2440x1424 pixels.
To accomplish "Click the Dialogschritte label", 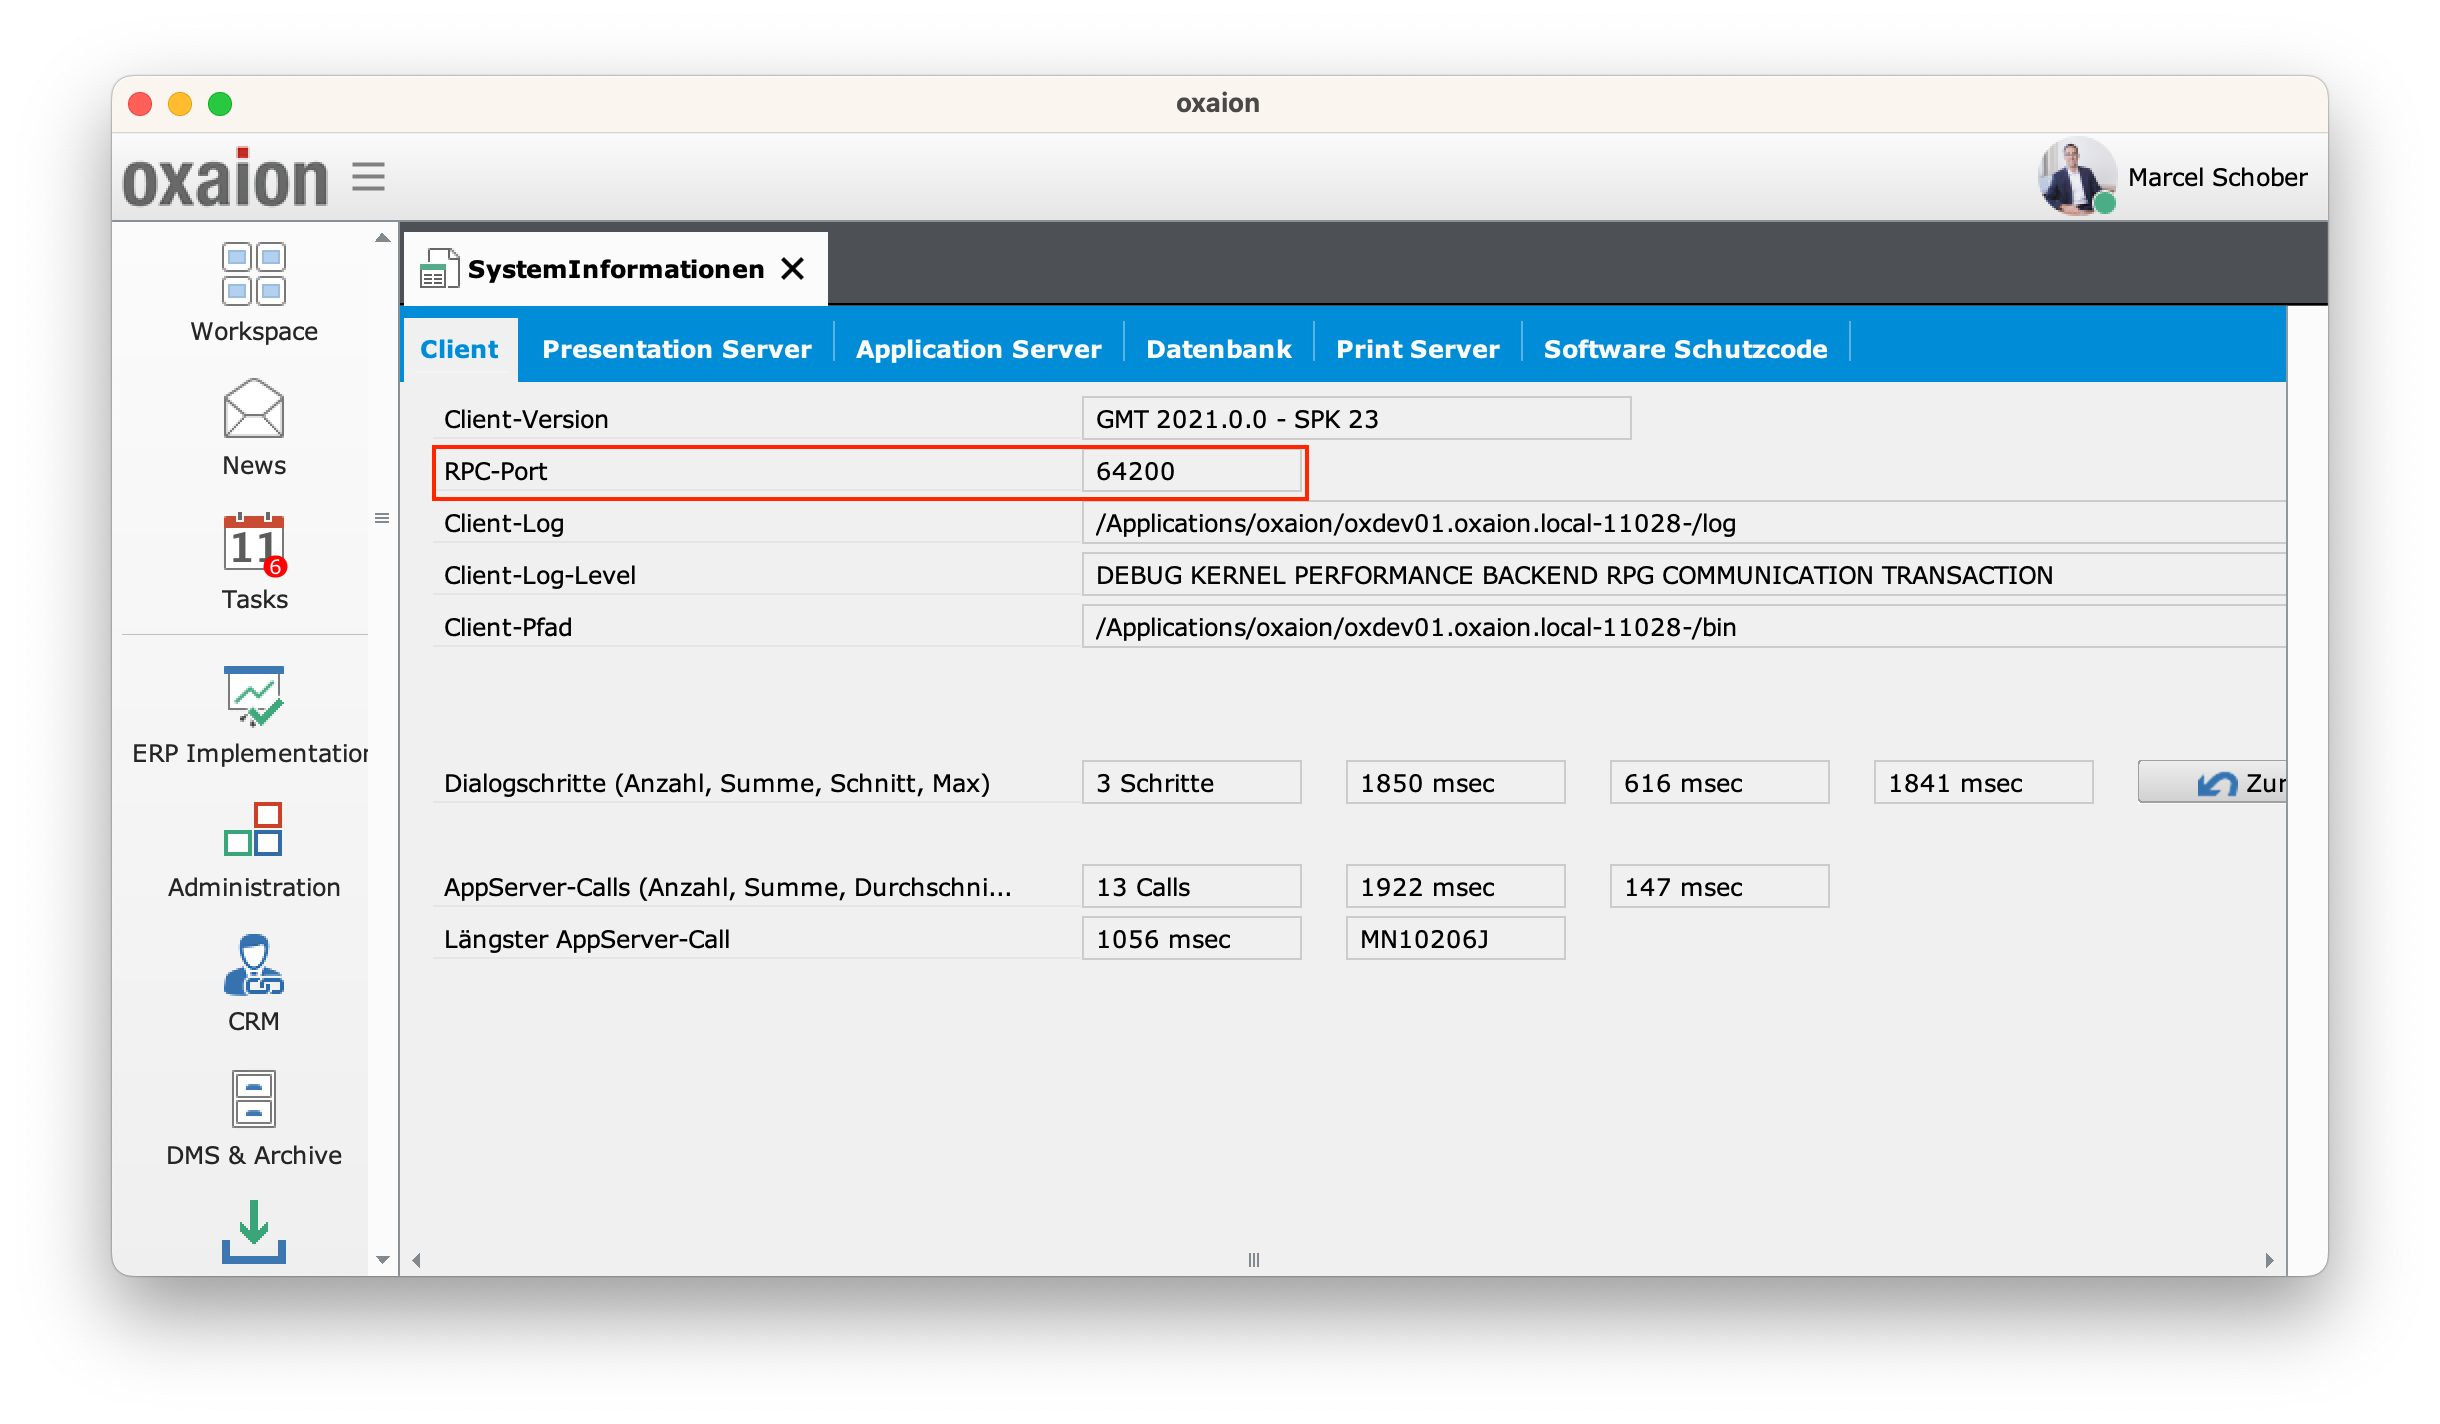I will (717, 783).
